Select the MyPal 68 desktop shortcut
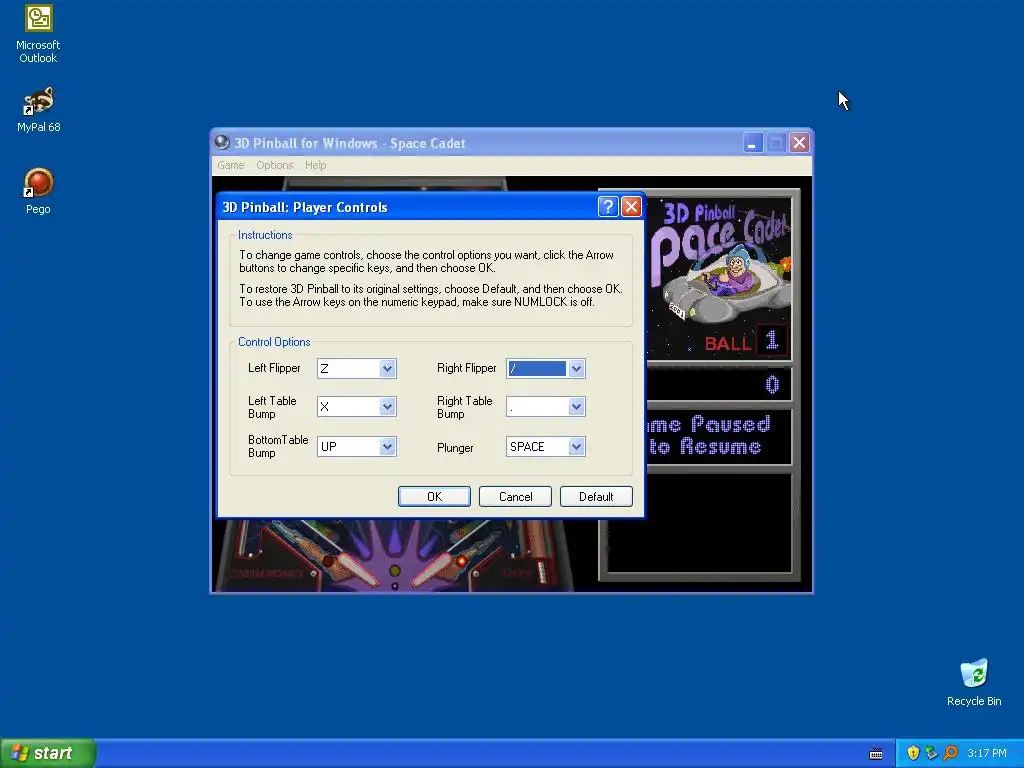 (x=38, y=110)
